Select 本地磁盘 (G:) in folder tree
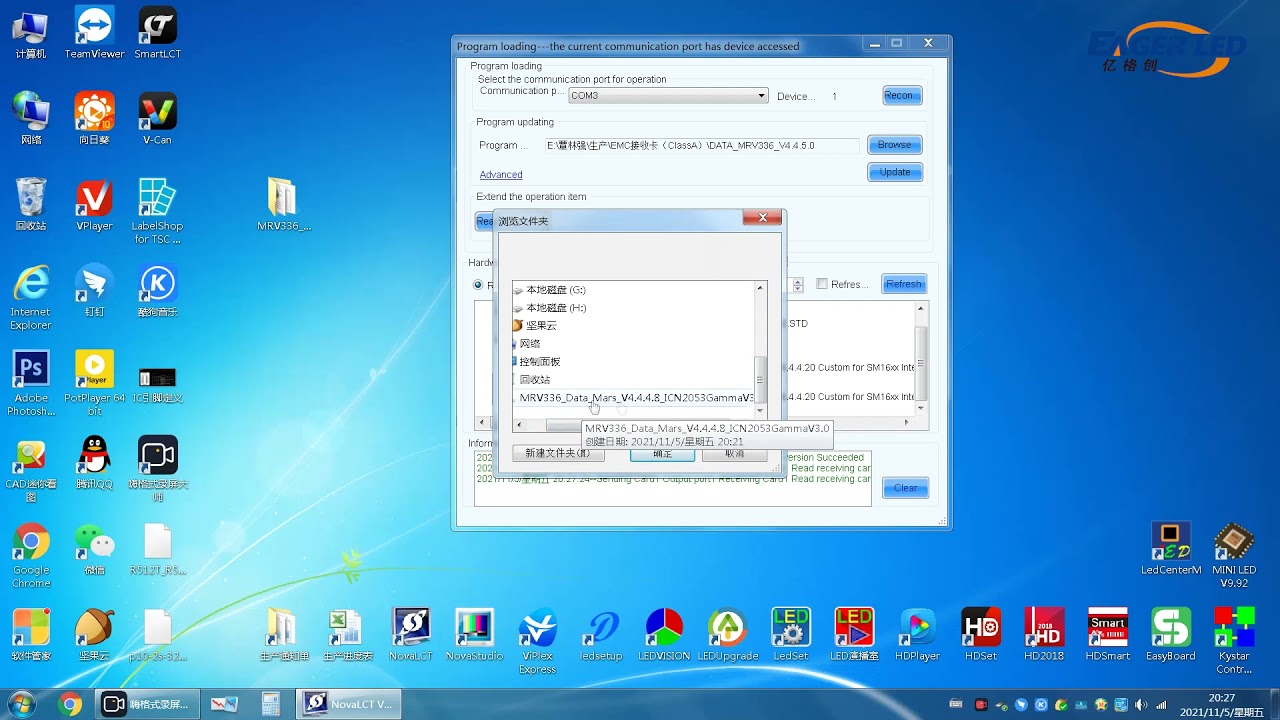 [555, 290]
